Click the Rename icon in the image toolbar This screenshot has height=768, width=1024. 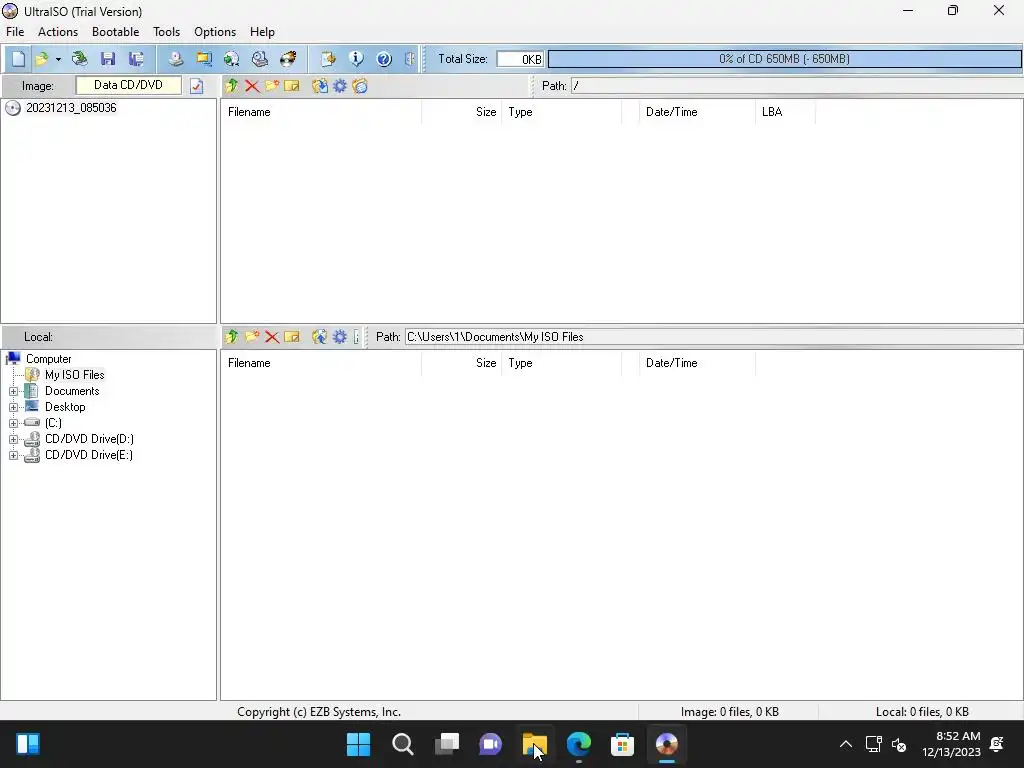(x=292, y=86)
